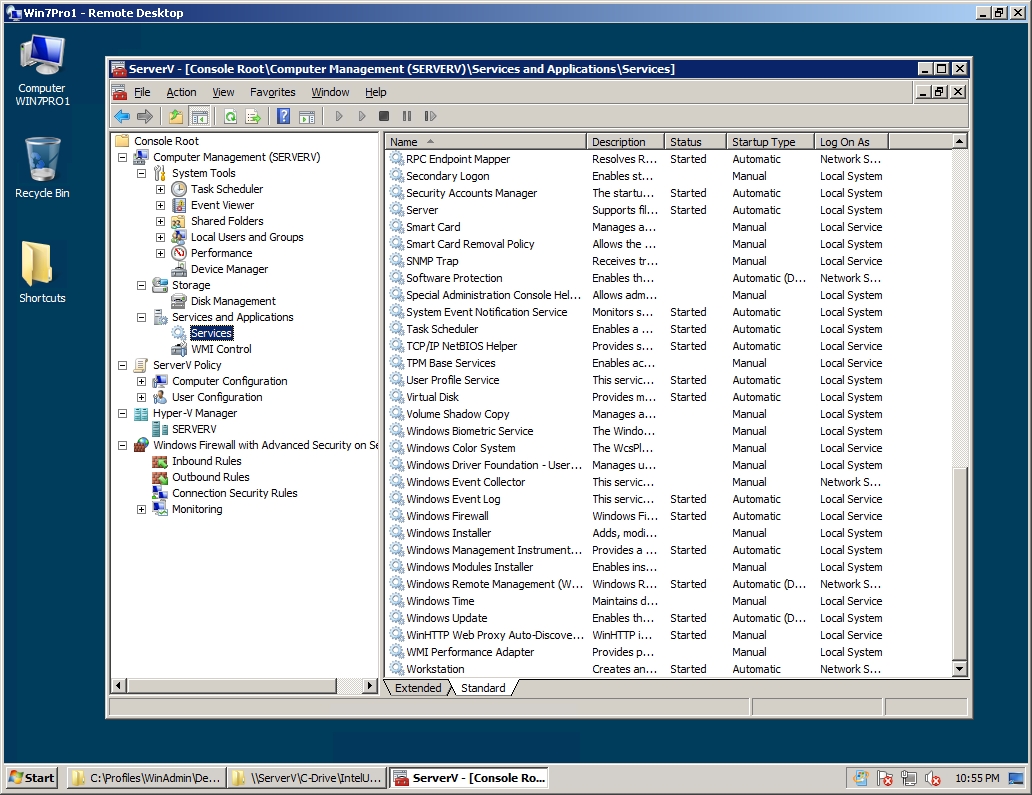Select SERVERV under Hyper-V Manager
The width and height of the screenshot is (1032, 795).
click(194, 429)
